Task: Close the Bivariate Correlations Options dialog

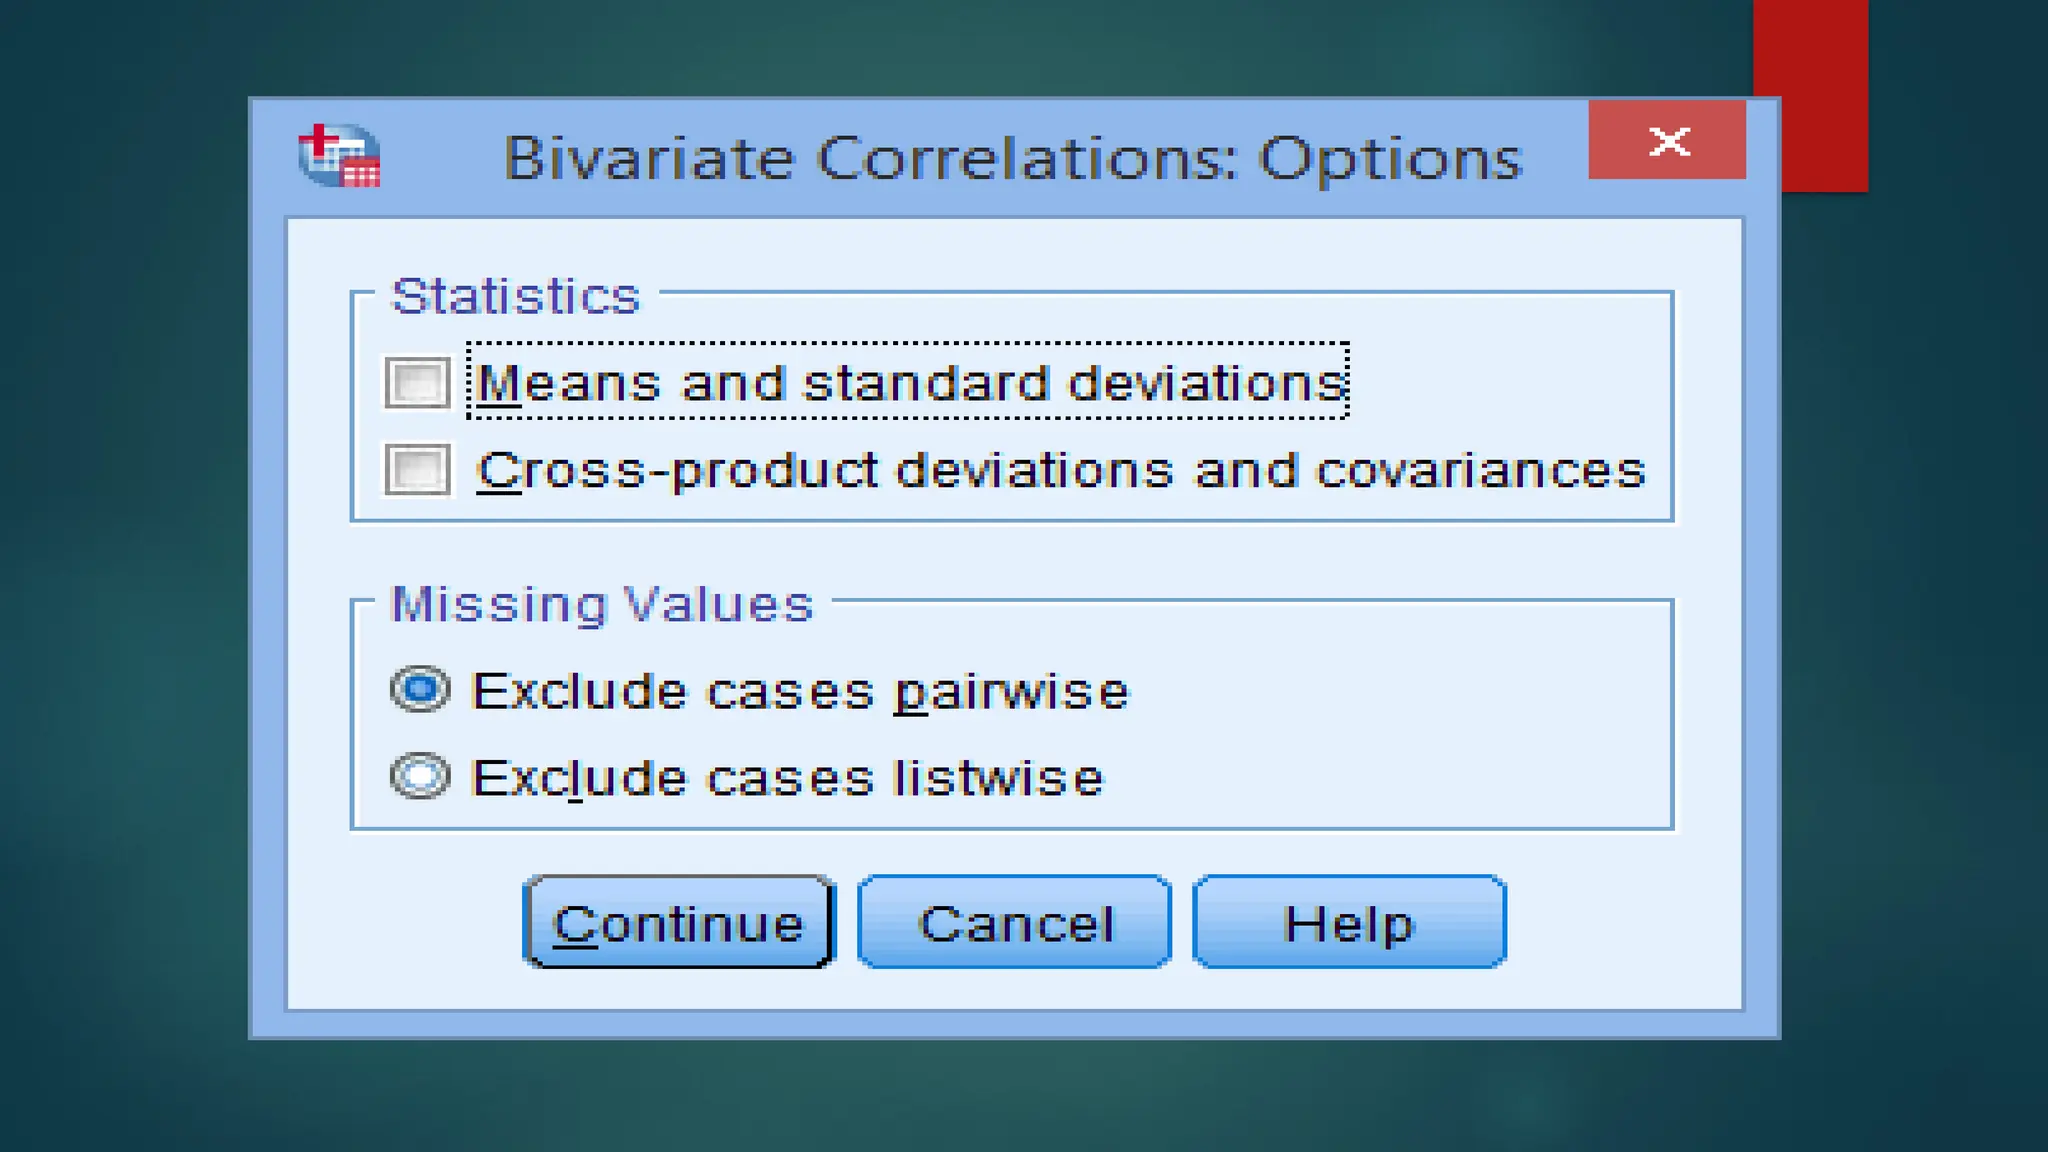Action: [x=1667, y=141]
